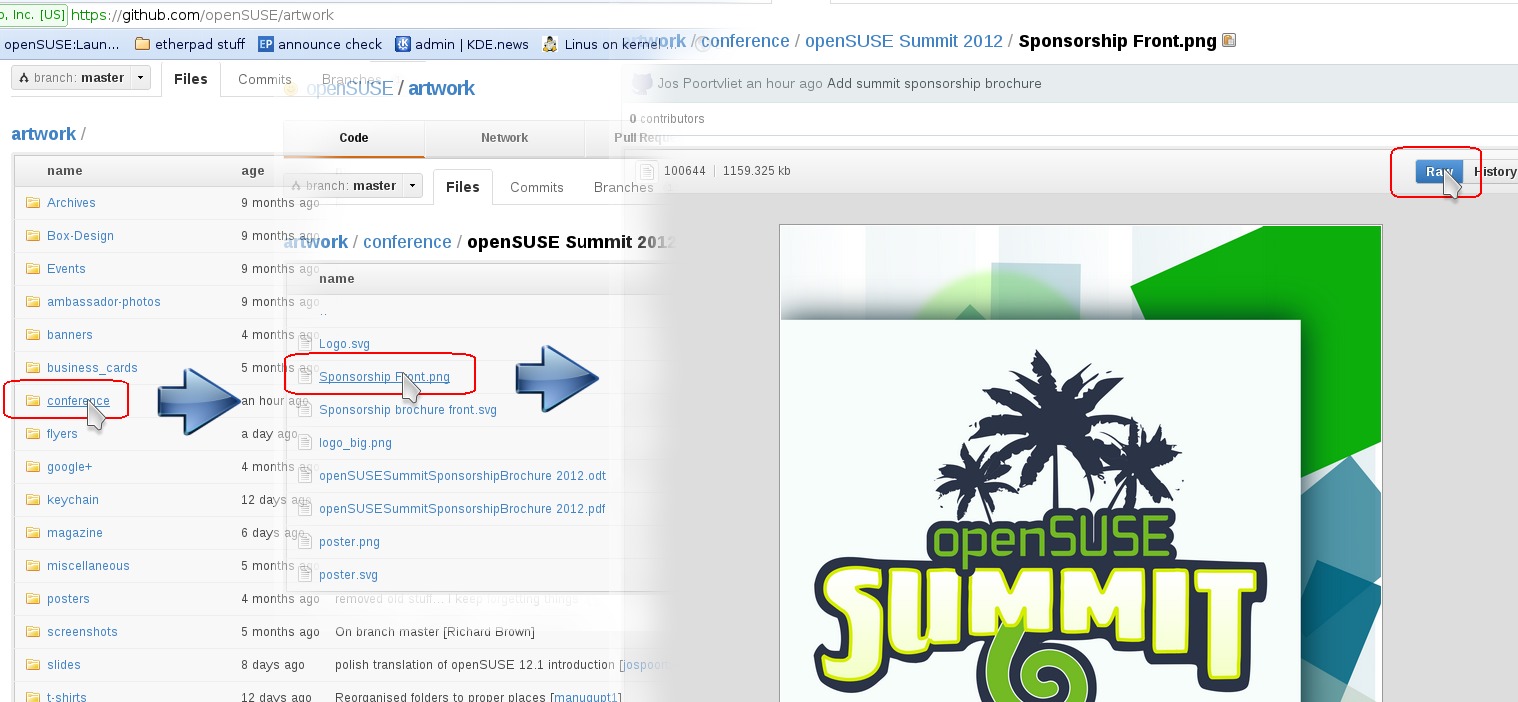Screen dimensions: 1518x702
Task: Click the EP icon of announce check bookmark
Action: pyautogui.click(x=266, y=44)
